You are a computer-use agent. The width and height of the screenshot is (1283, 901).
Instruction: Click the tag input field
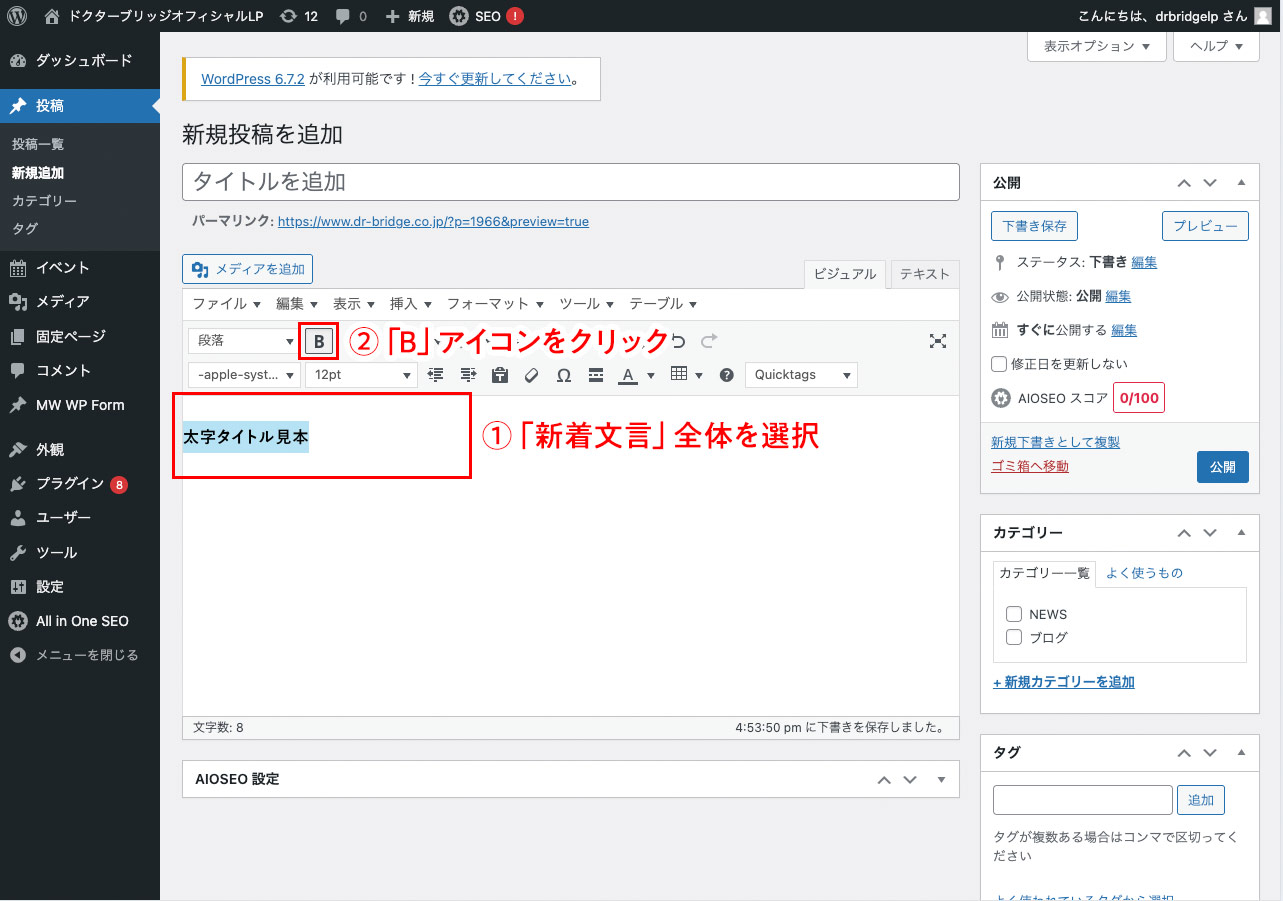1083,800
